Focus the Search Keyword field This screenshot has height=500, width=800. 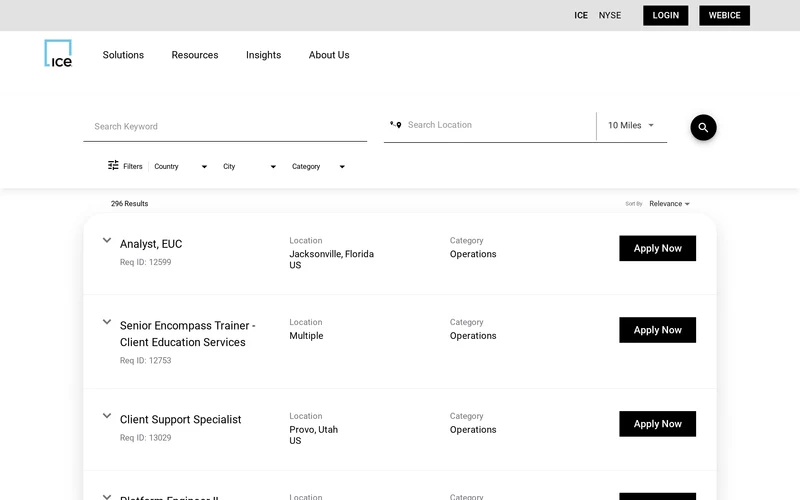tap(225, 127)
